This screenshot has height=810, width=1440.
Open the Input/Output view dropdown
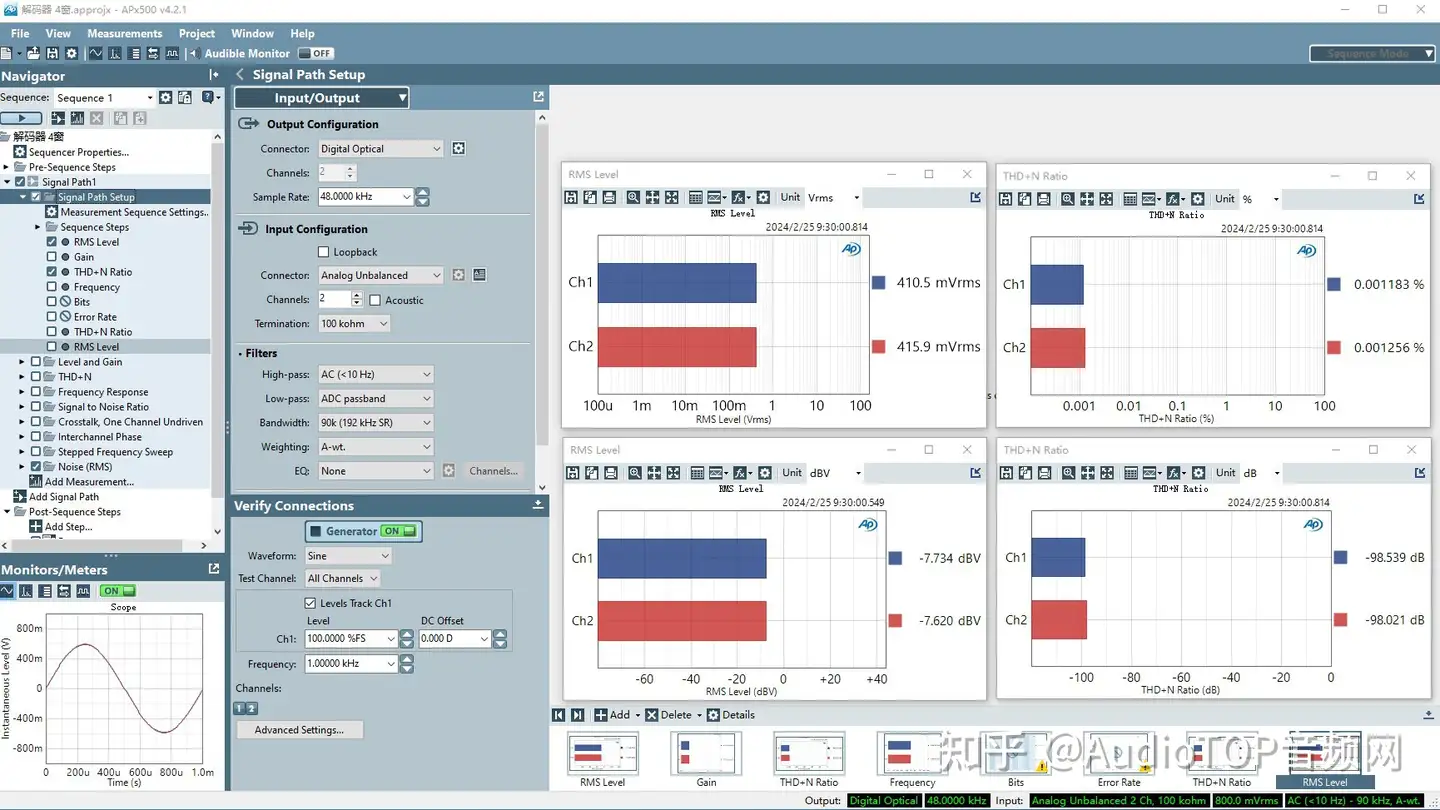click(x=322, y=97)
